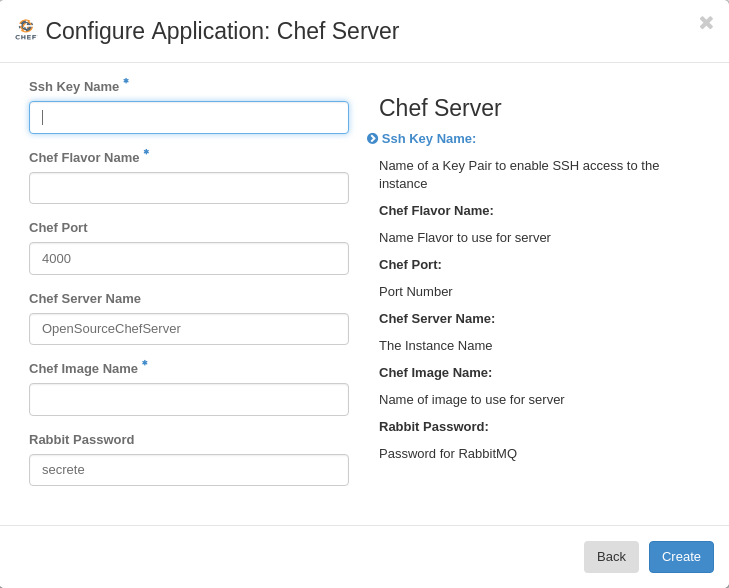Click into the Chef Flavor Name input box
The height and width of the screenshot is (588, 729).
pos(189,188)
